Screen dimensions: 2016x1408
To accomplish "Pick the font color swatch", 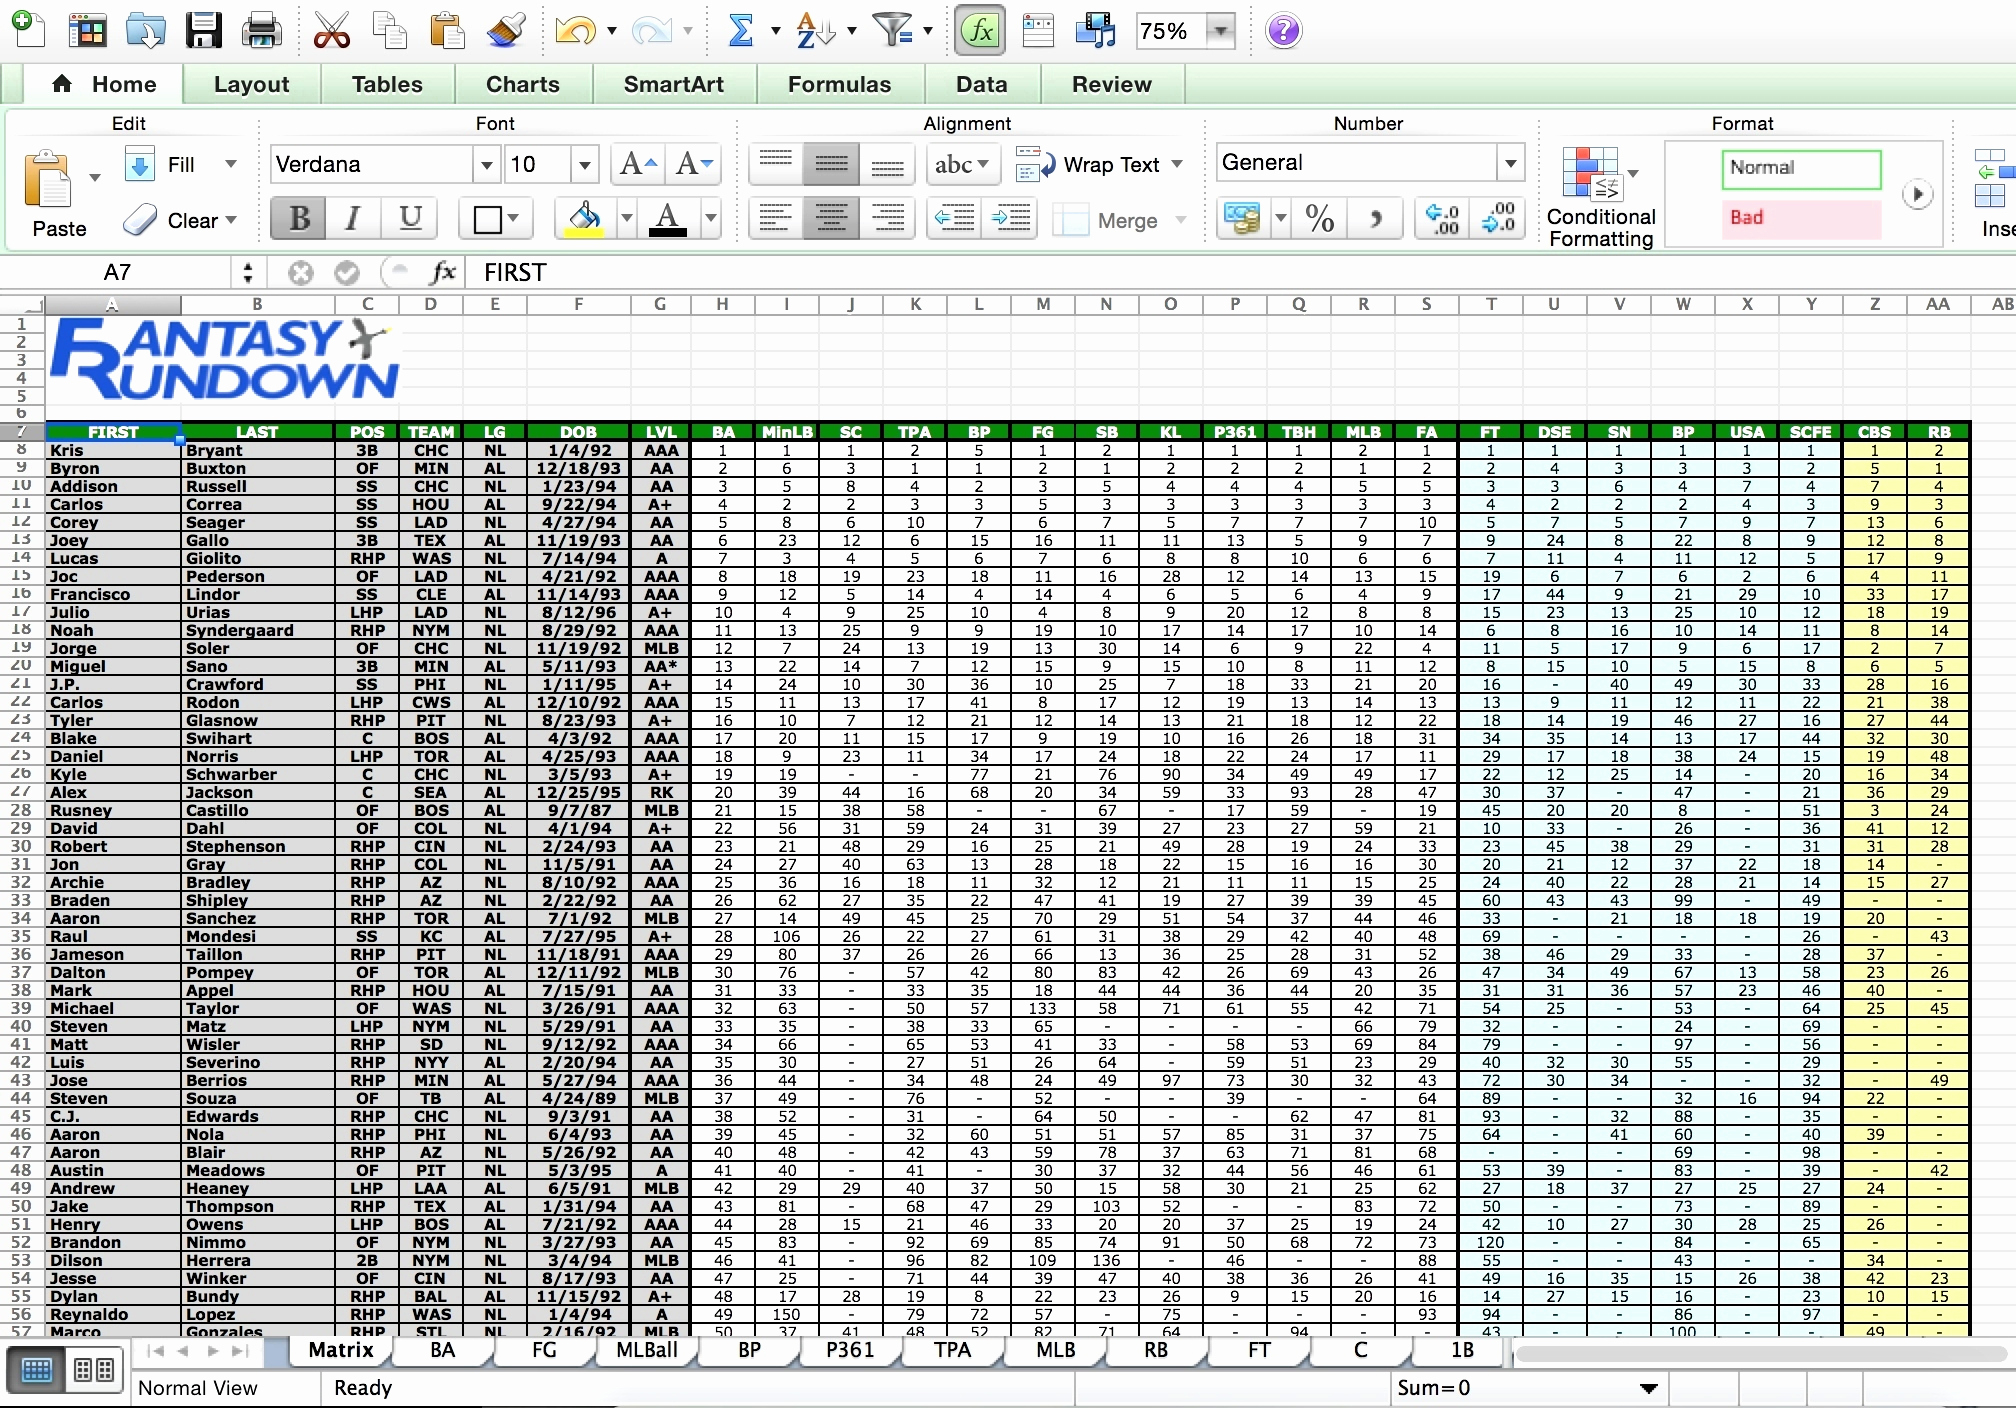I will click(x=668, y=218).
